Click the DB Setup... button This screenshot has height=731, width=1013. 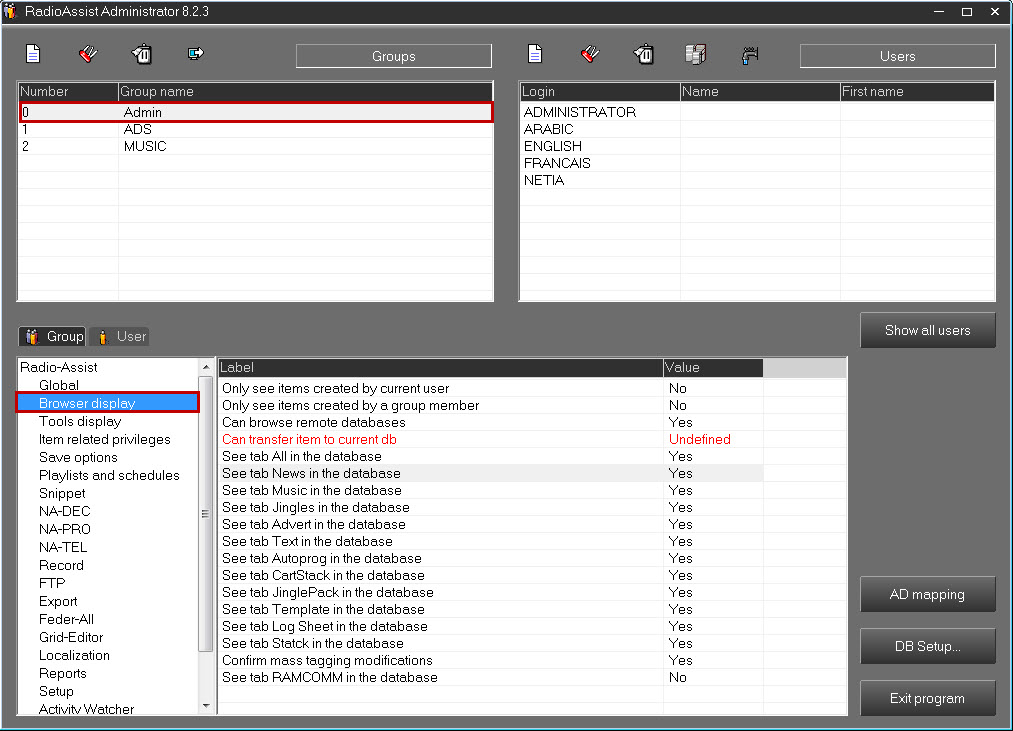pos(927,646)
